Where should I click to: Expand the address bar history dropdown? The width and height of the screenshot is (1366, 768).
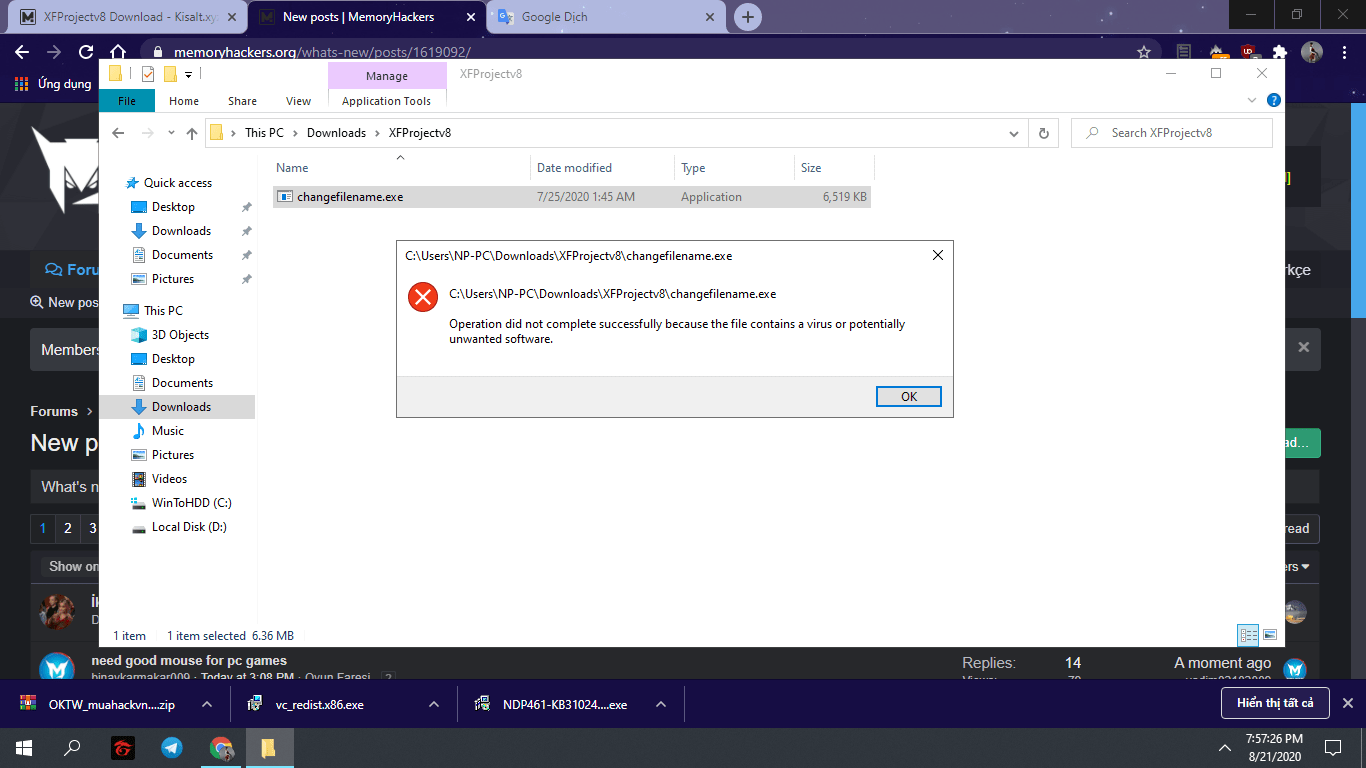coord(1014,133)
